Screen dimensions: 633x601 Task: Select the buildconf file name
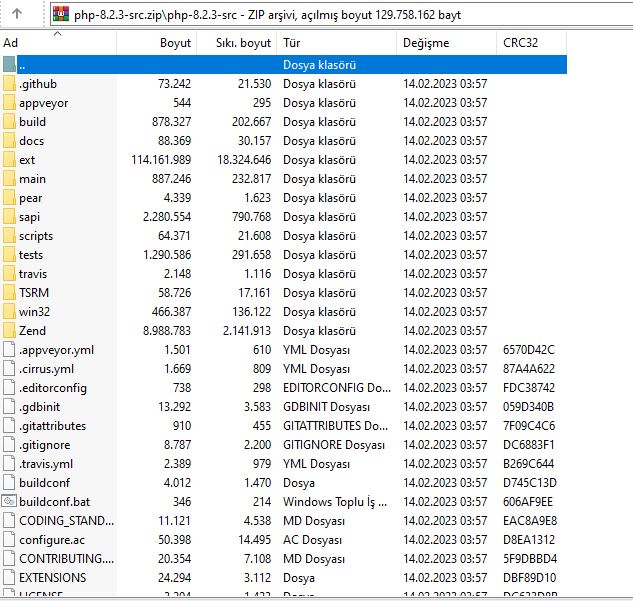[44, 483]
